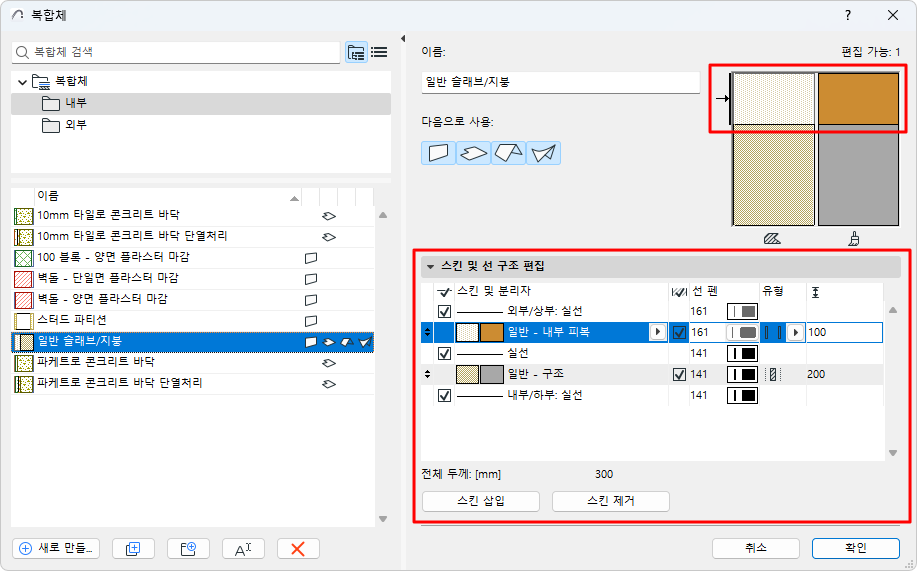Toggle checkbox for 외부/상부: 실선

(444, 311)
